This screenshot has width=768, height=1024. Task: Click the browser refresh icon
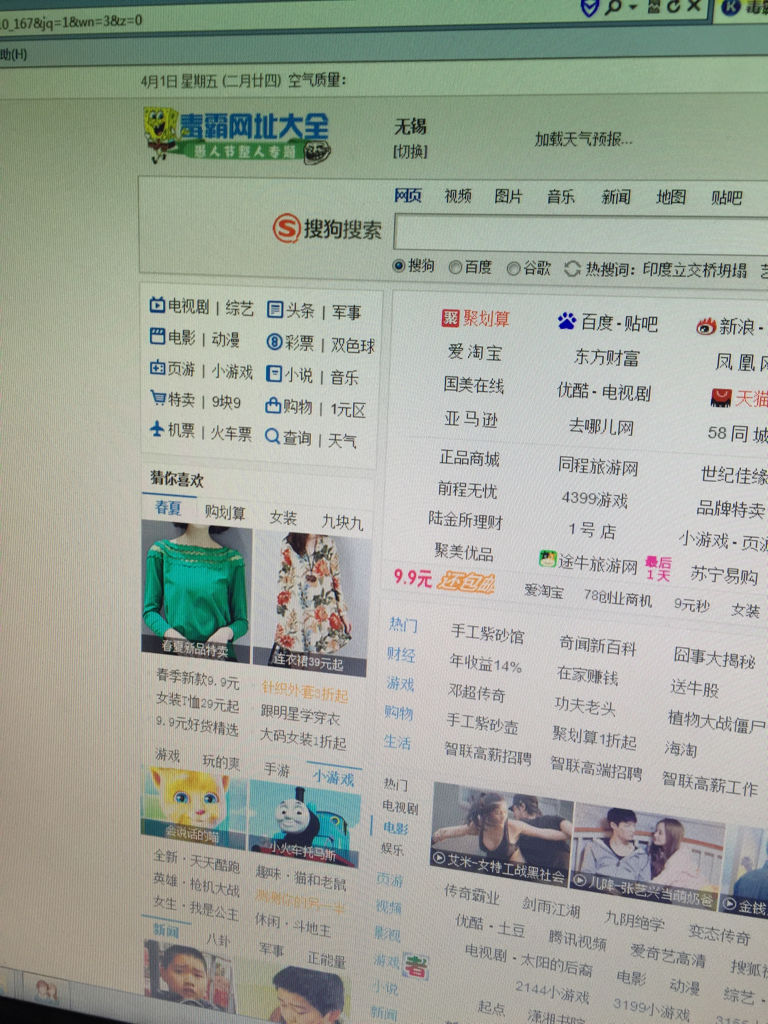tap(674, 6)
